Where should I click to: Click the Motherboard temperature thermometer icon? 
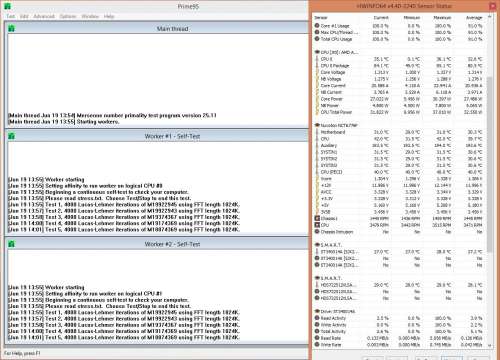click(x=317, y=132)
